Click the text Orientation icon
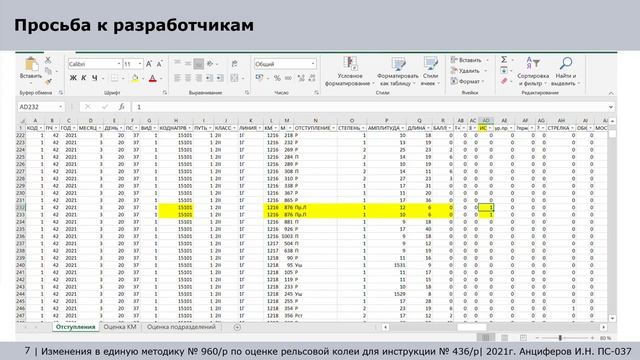Image resolution: width=640 pixels, height=360 pixels. (x=210, y=64)
